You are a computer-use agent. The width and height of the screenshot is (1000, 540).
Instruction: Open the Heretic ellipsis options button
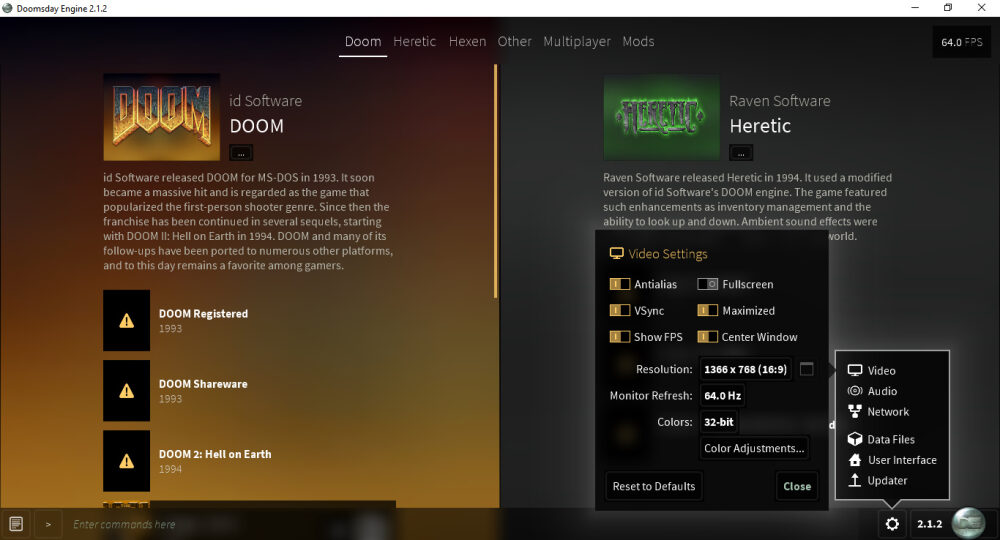pos(741,153)
